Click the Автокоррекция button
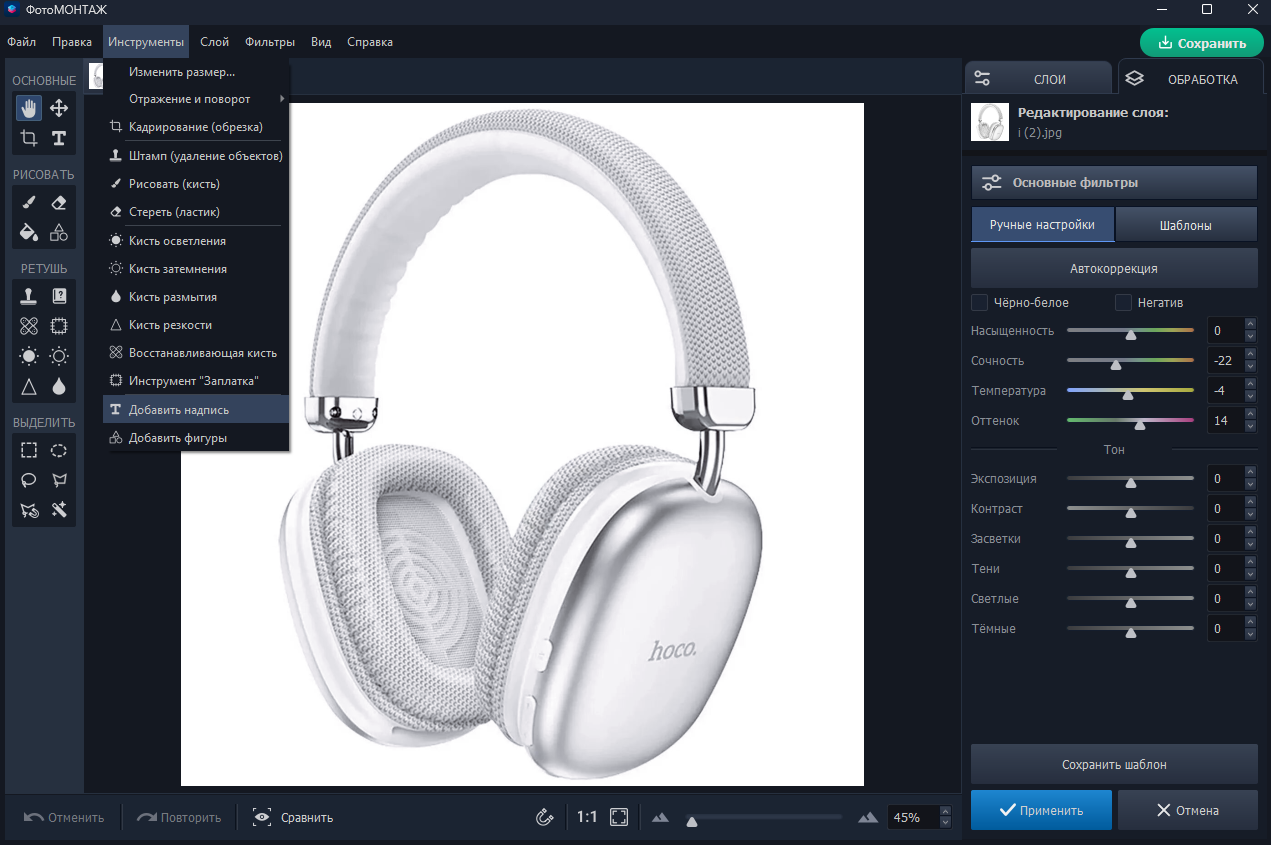The width and height of the screenshot is (1271, 845). coord(1114,268)
